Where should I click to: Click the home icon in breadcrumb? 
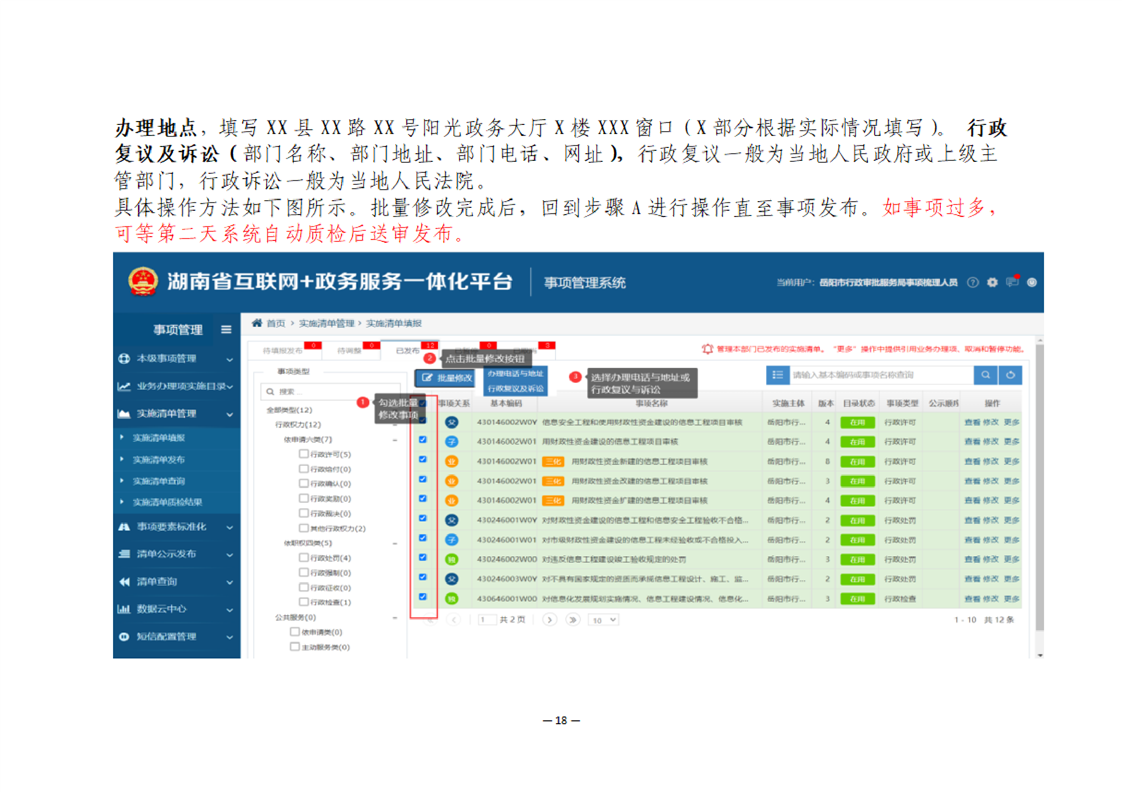(257, 324)
